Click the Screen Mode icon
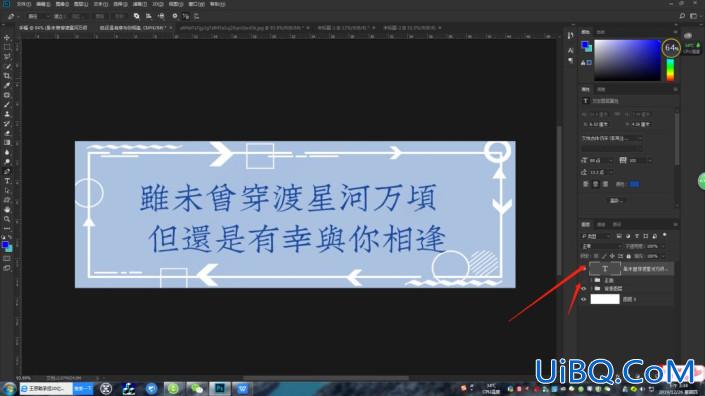Viewport: 705px width, 396px height. [x=7, y=268]
